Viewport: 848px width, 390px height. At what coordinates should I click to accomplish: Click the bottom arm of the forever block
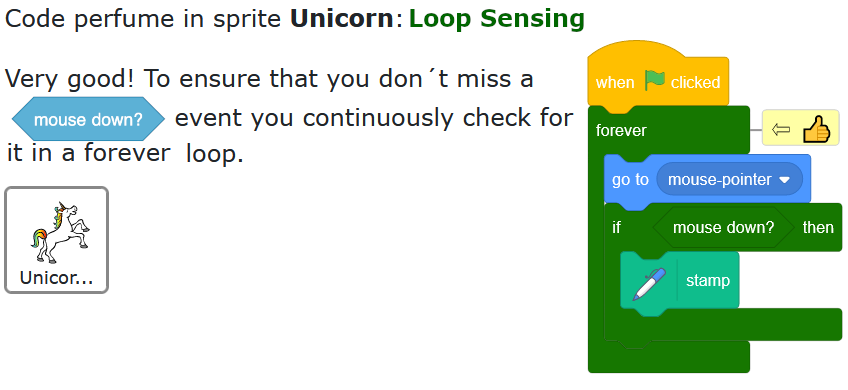click(x=668, y=357)
